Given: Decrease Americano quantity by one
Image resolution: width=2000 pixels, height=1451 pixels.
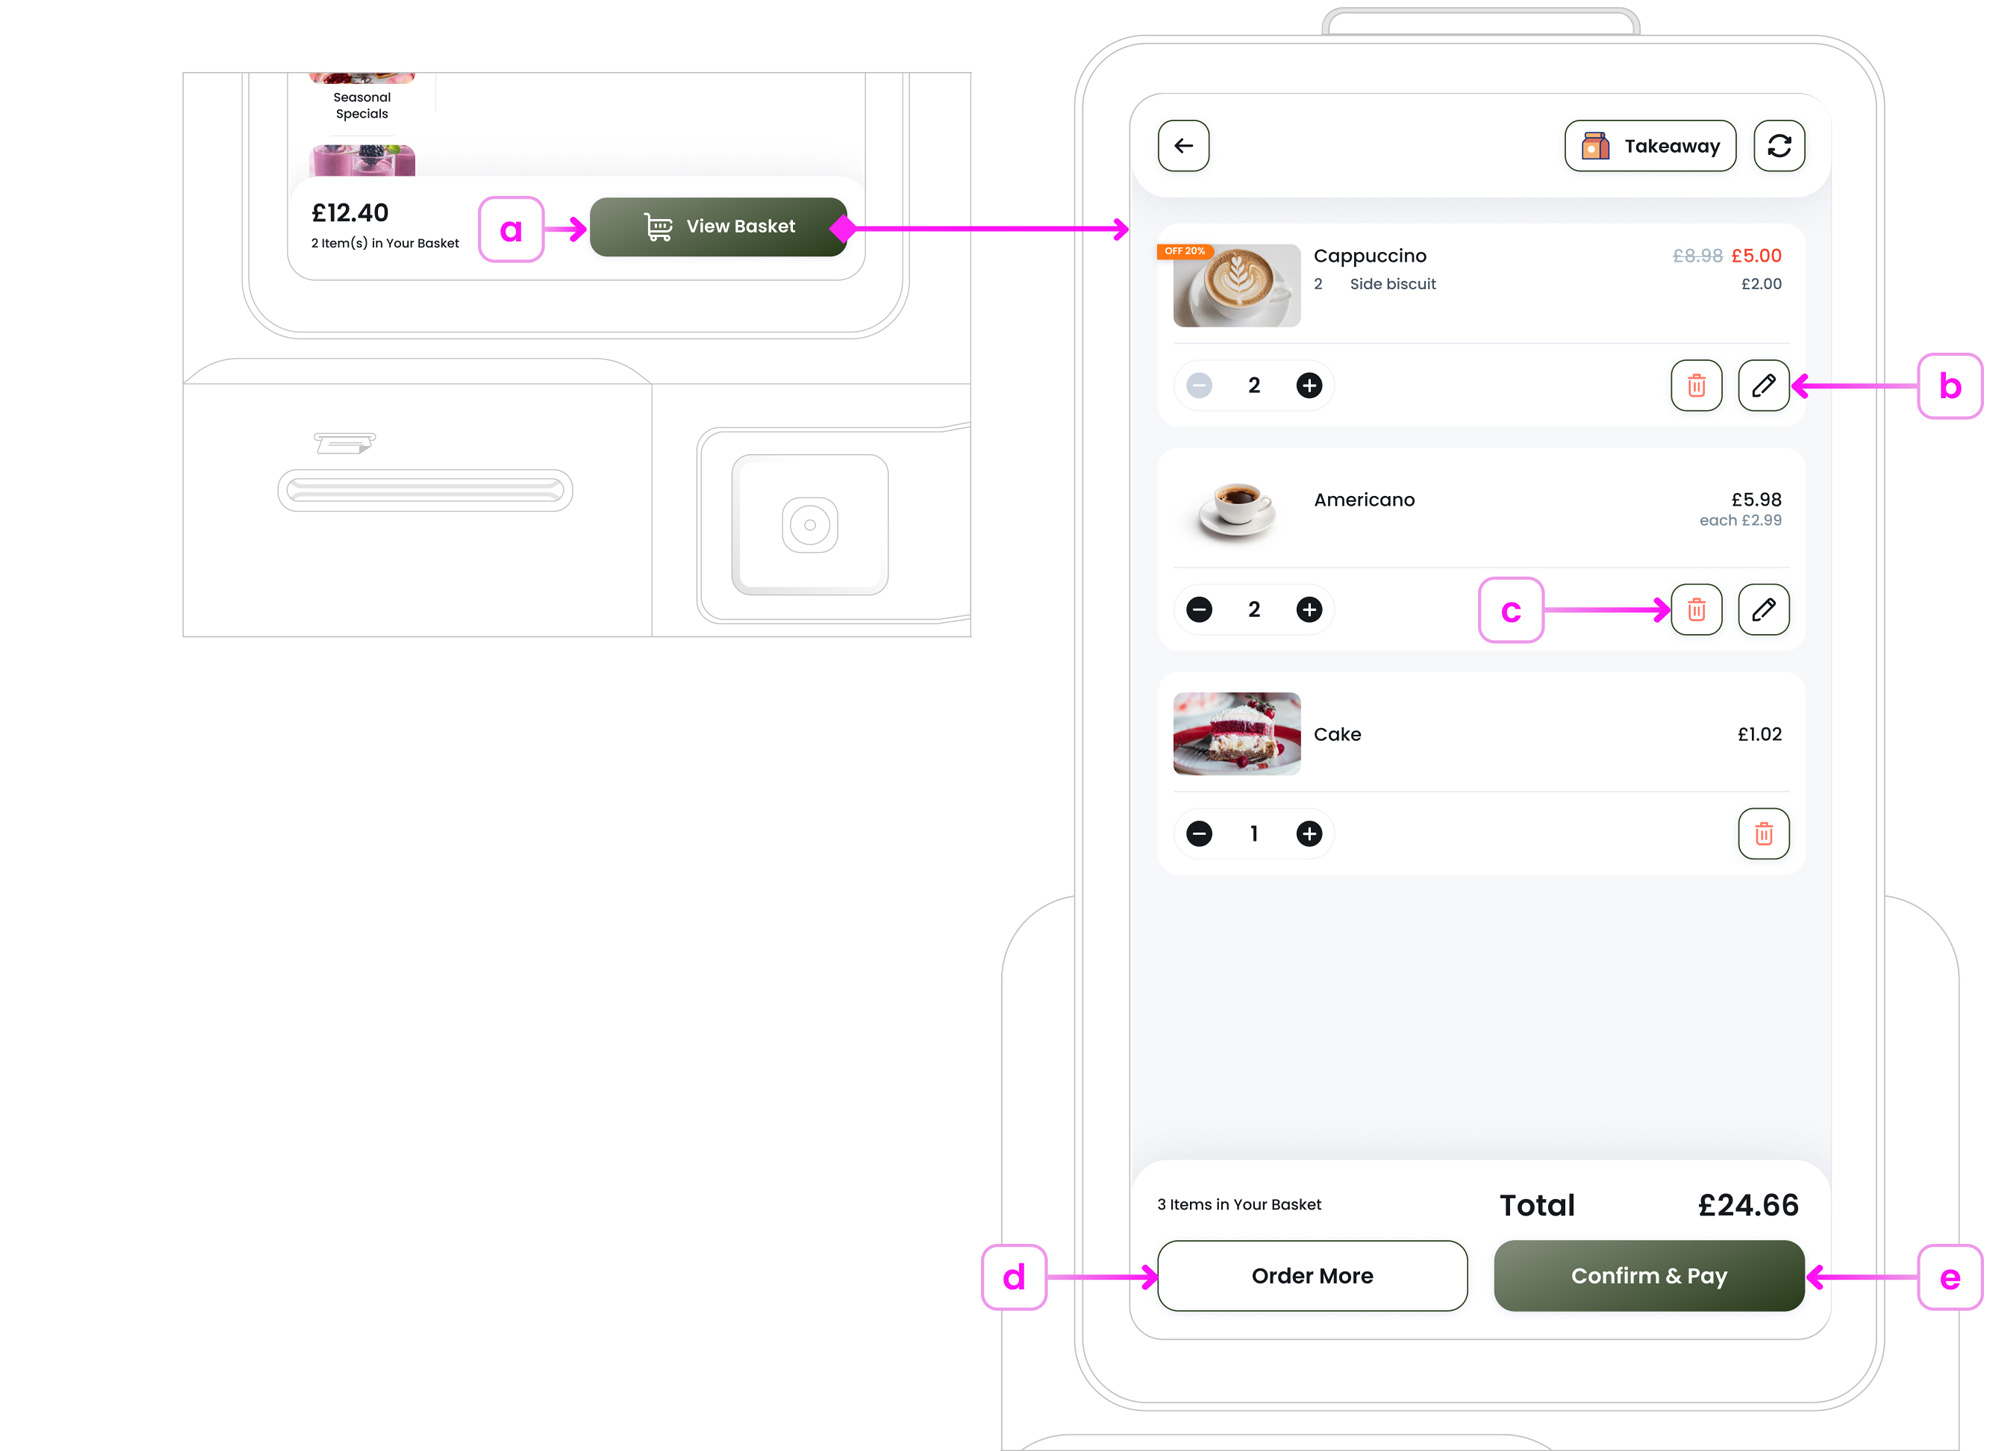Looking at the screenshot, I should tap(1199, 609).
